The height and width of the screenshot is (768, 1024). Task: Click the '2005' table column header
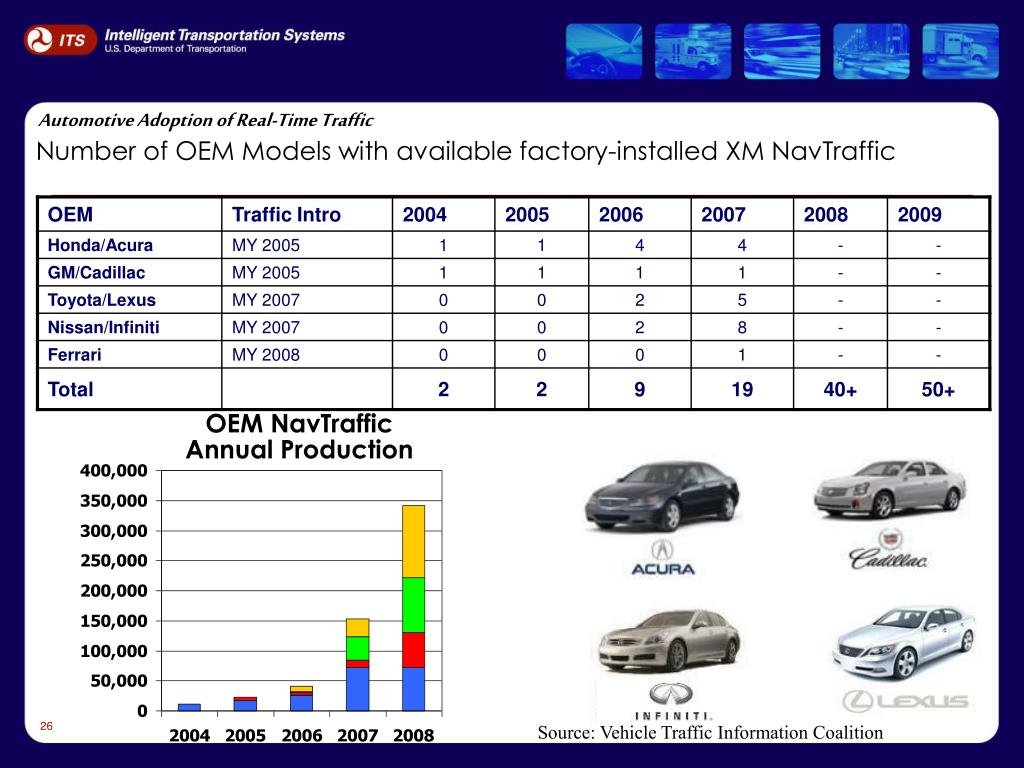[527, 215]
